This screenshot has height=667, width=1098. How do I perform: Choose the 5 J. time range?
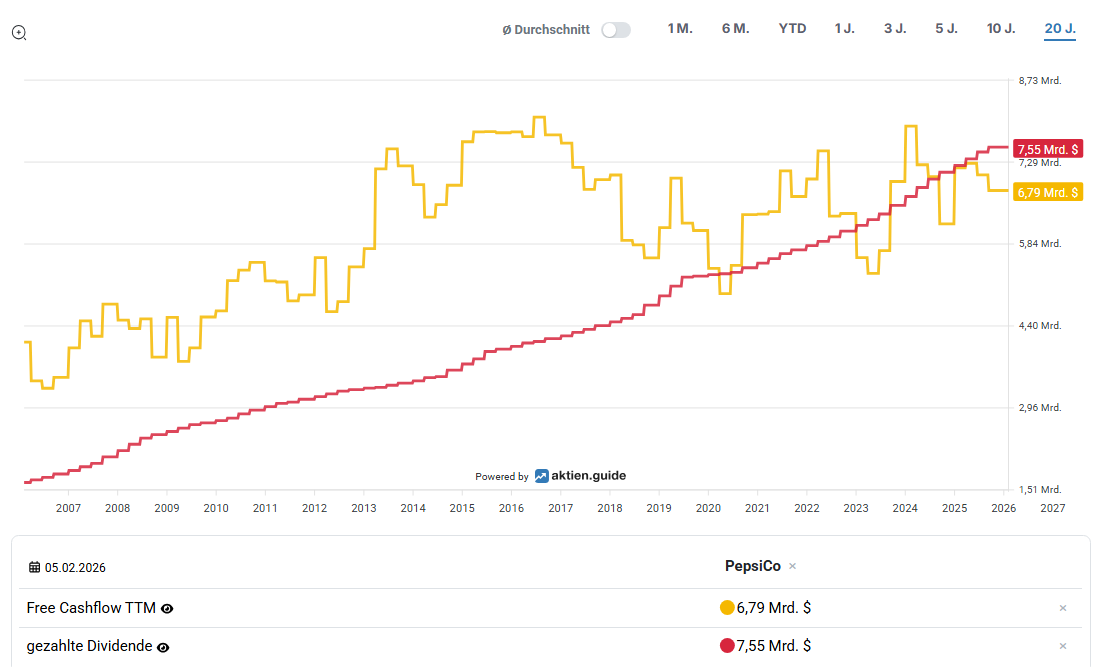[946, 28]
